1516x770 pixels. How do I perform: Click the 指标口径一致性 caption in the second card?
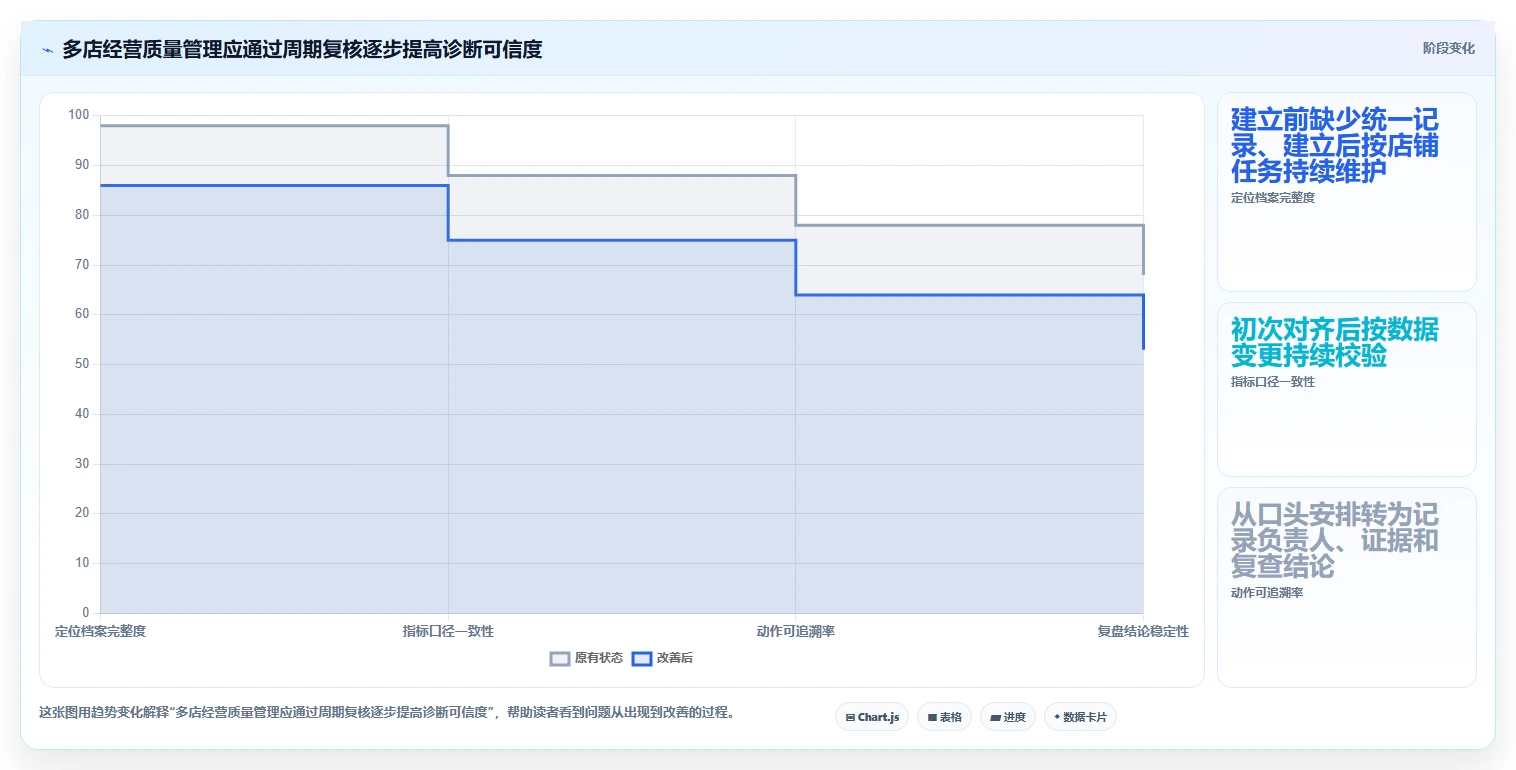pos(1273,382)
